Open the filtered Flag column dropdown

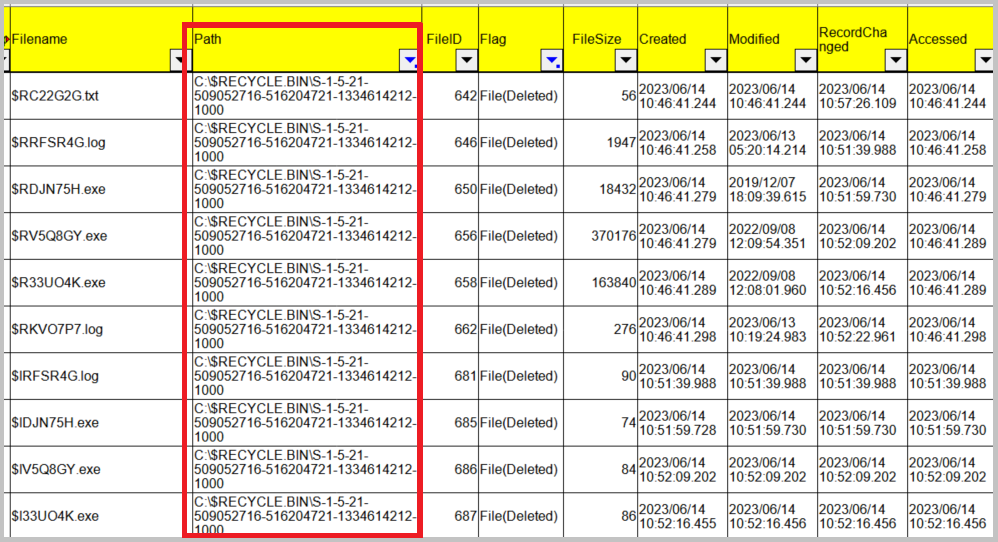click(552, 60)
